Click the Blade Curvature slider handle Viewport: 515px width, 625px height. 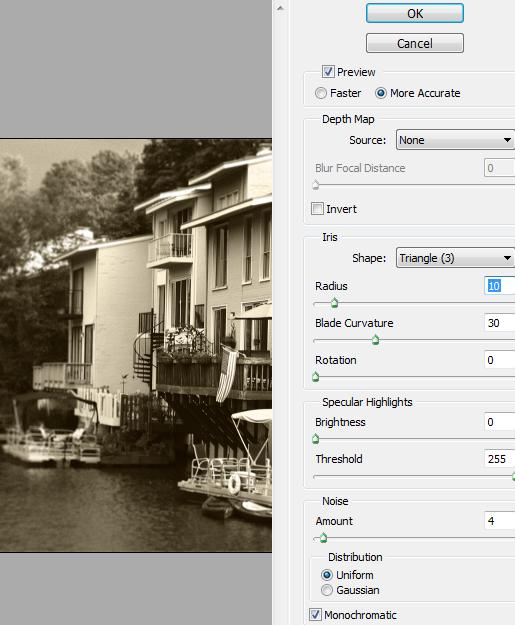[375, 340]
